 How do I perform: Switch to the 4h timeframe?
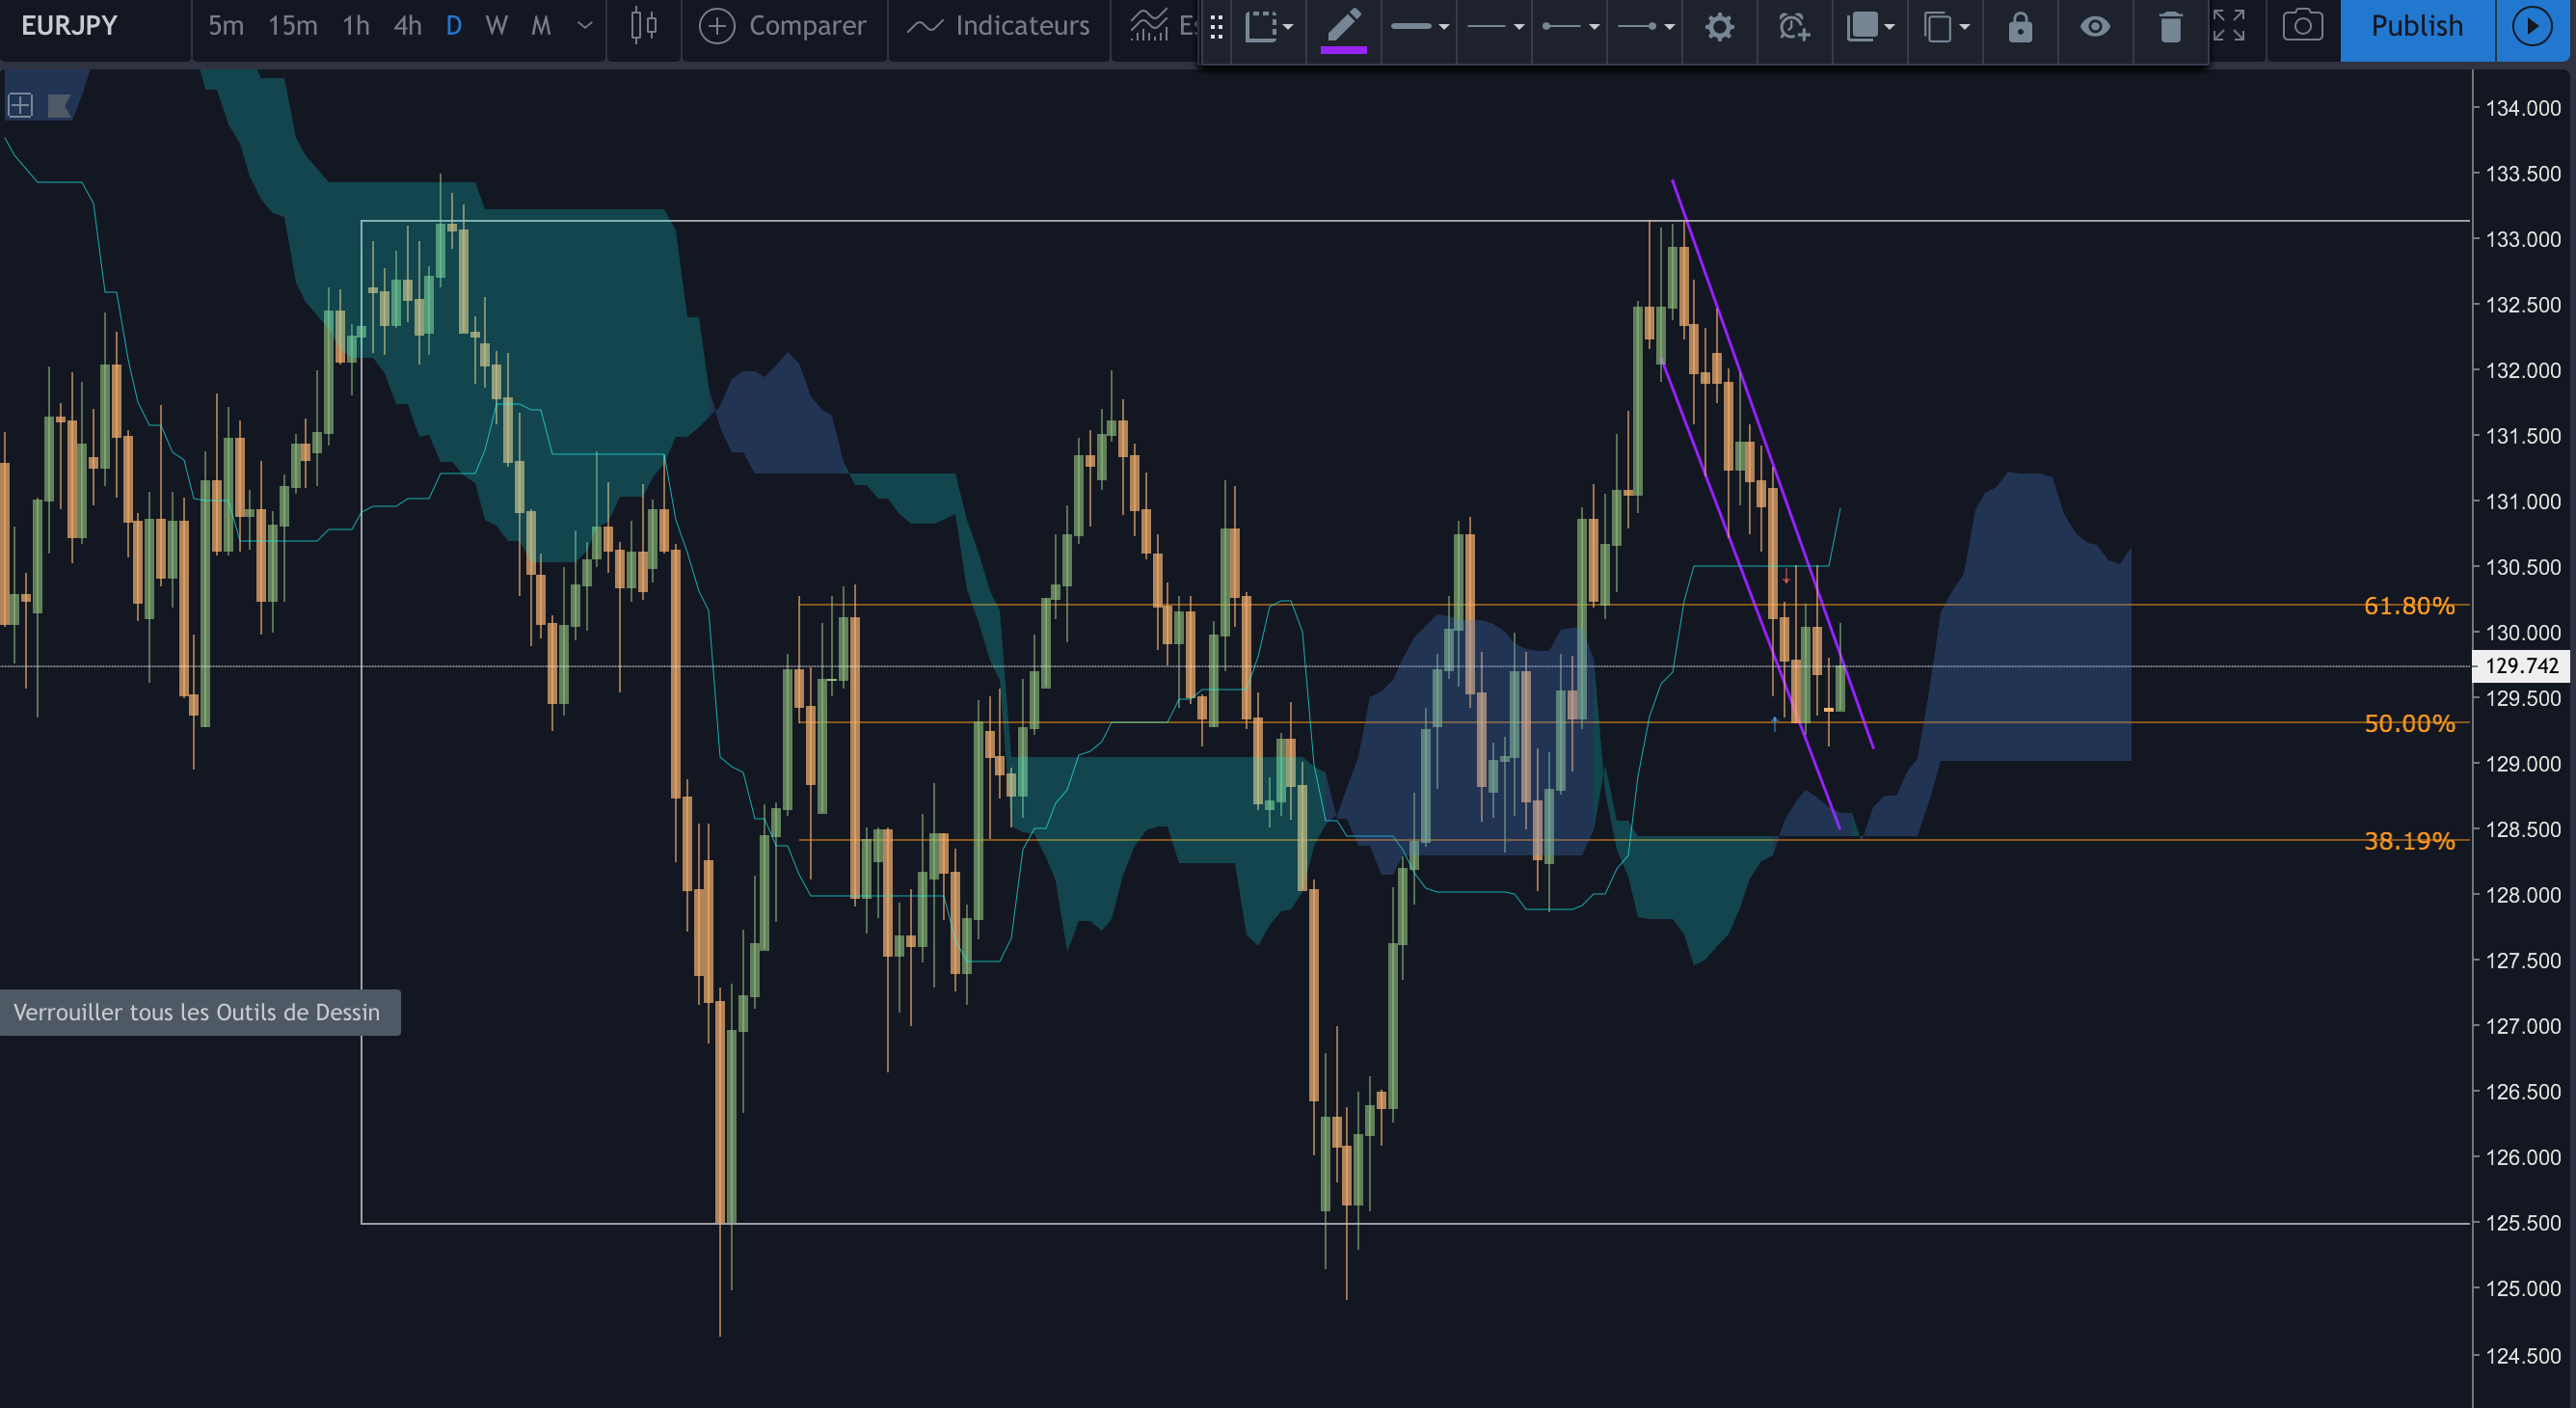407,26
